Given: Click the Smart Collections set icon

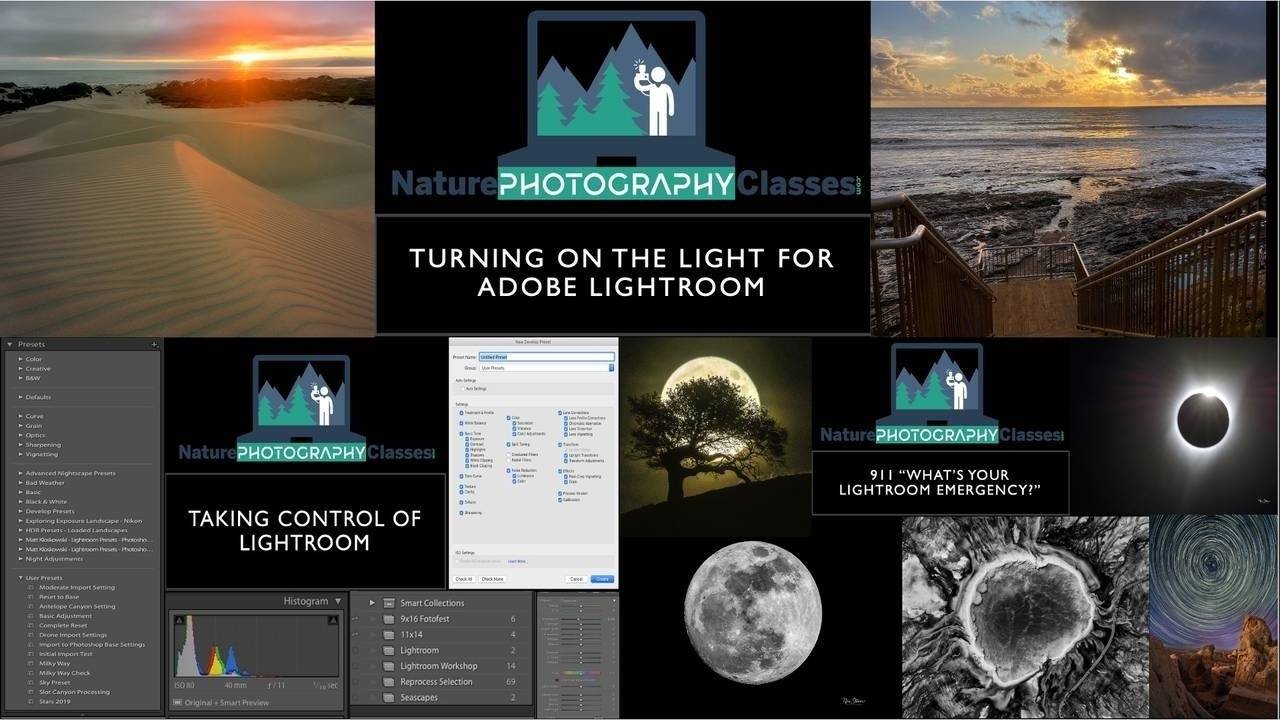Looking at the screenshot, I should [x=387, y=603].
